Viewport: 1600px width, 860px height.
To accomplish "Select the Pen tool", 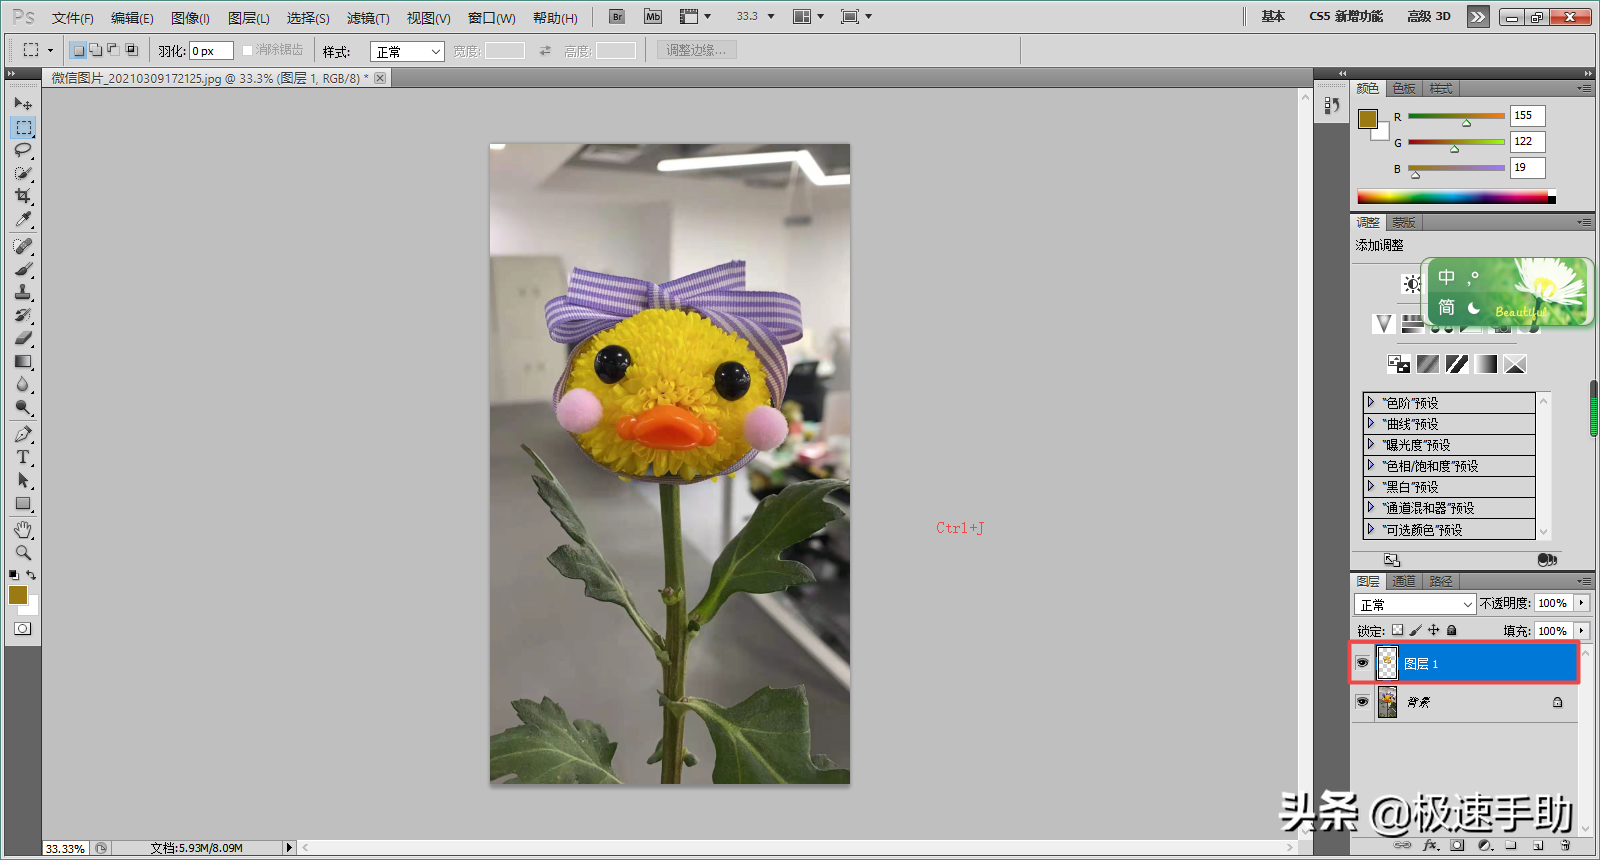I will click(23, 434).
